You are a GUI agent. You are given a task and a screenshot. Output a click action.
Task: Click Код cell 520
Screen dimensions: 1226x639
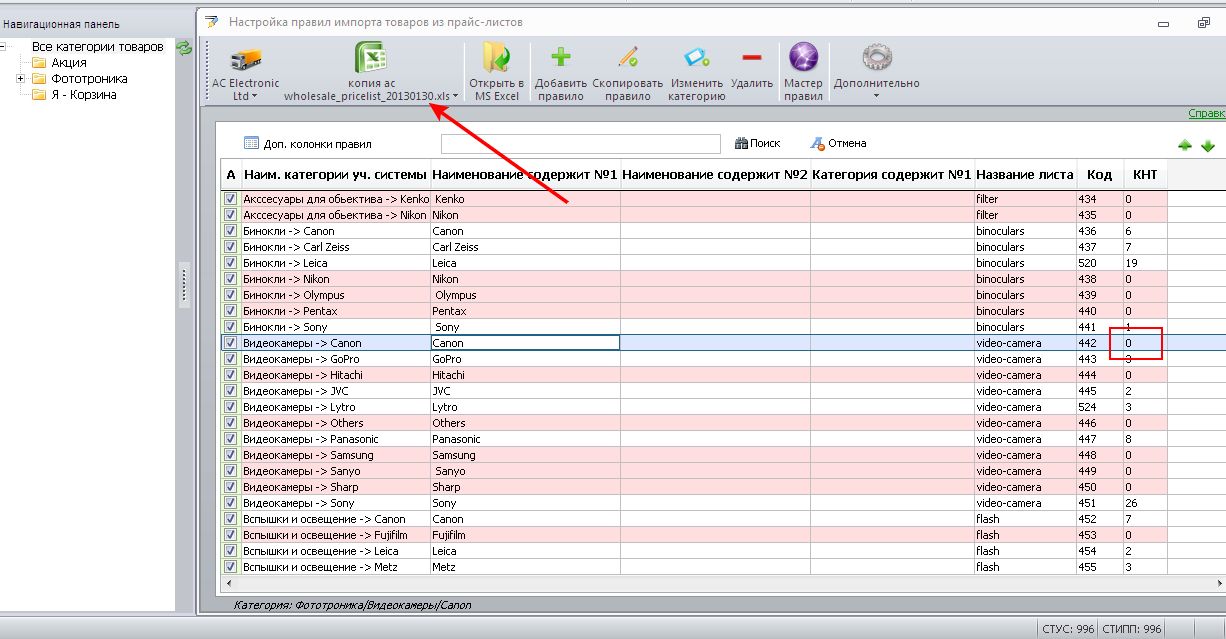(x=1099, y=263)
